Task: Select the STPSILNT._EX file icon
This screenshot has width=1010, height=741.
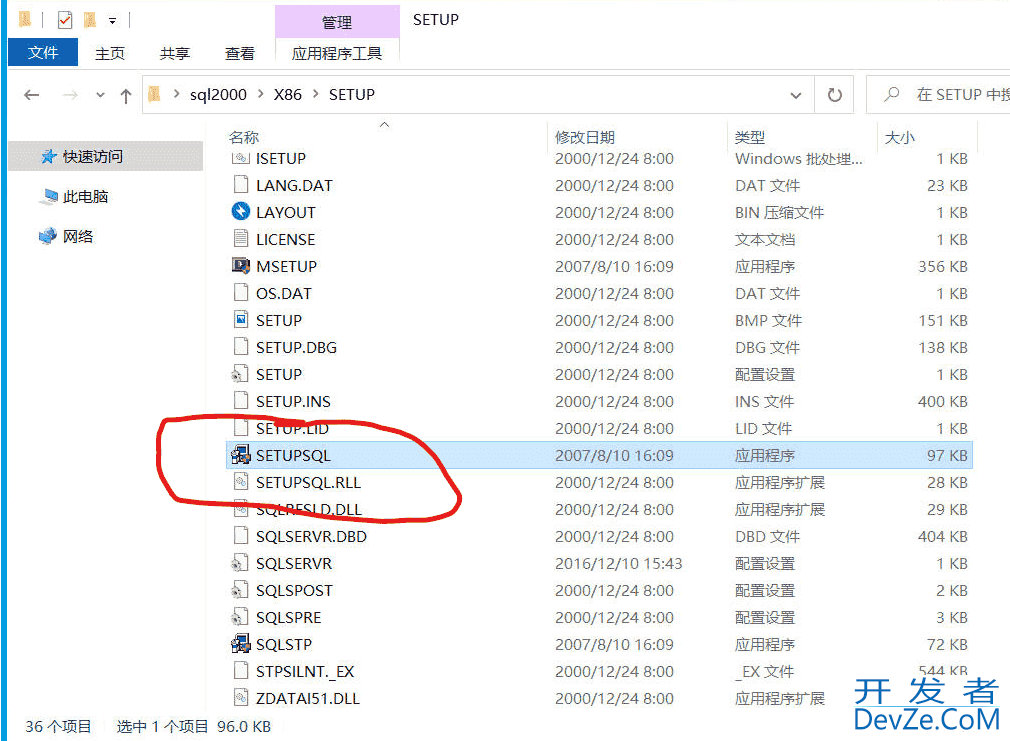Action: click(x=240, y=671)
